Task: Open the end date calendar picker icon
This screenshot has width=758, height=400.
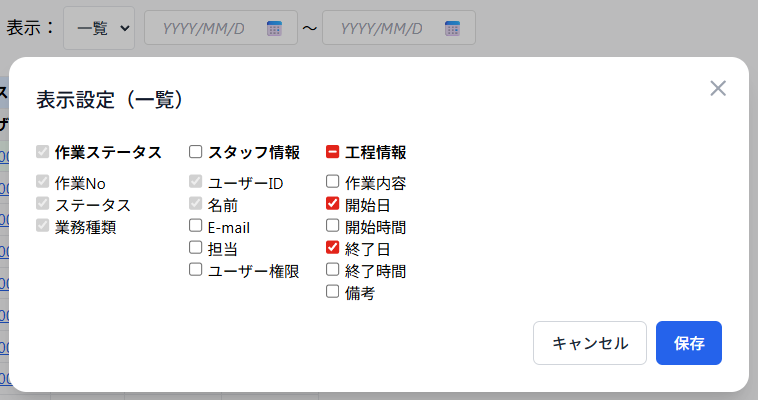Action: (x=452, y=28)
